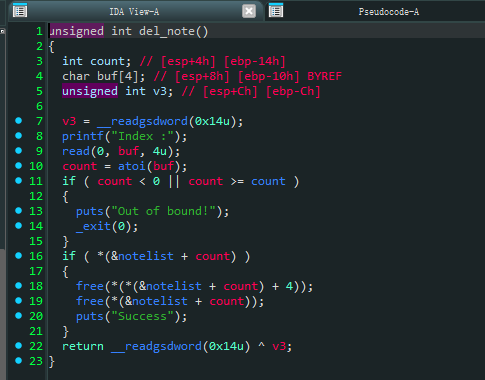This screenshot has width=485, height=380.
Task: Click the atoi call on line 10
Action: pos(132,166)
